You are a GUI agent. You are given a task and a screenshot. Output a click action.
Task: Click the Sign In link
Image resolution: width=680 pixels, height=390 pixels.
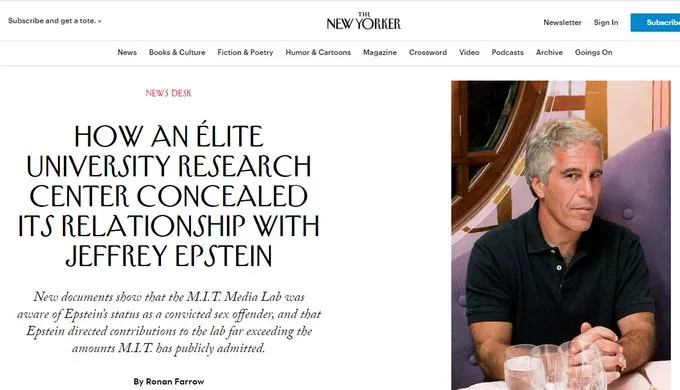pos(606,23)
